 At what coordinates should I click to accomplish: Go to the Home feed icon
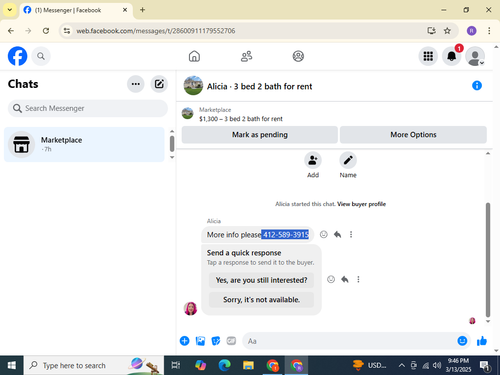click(194, 56)
